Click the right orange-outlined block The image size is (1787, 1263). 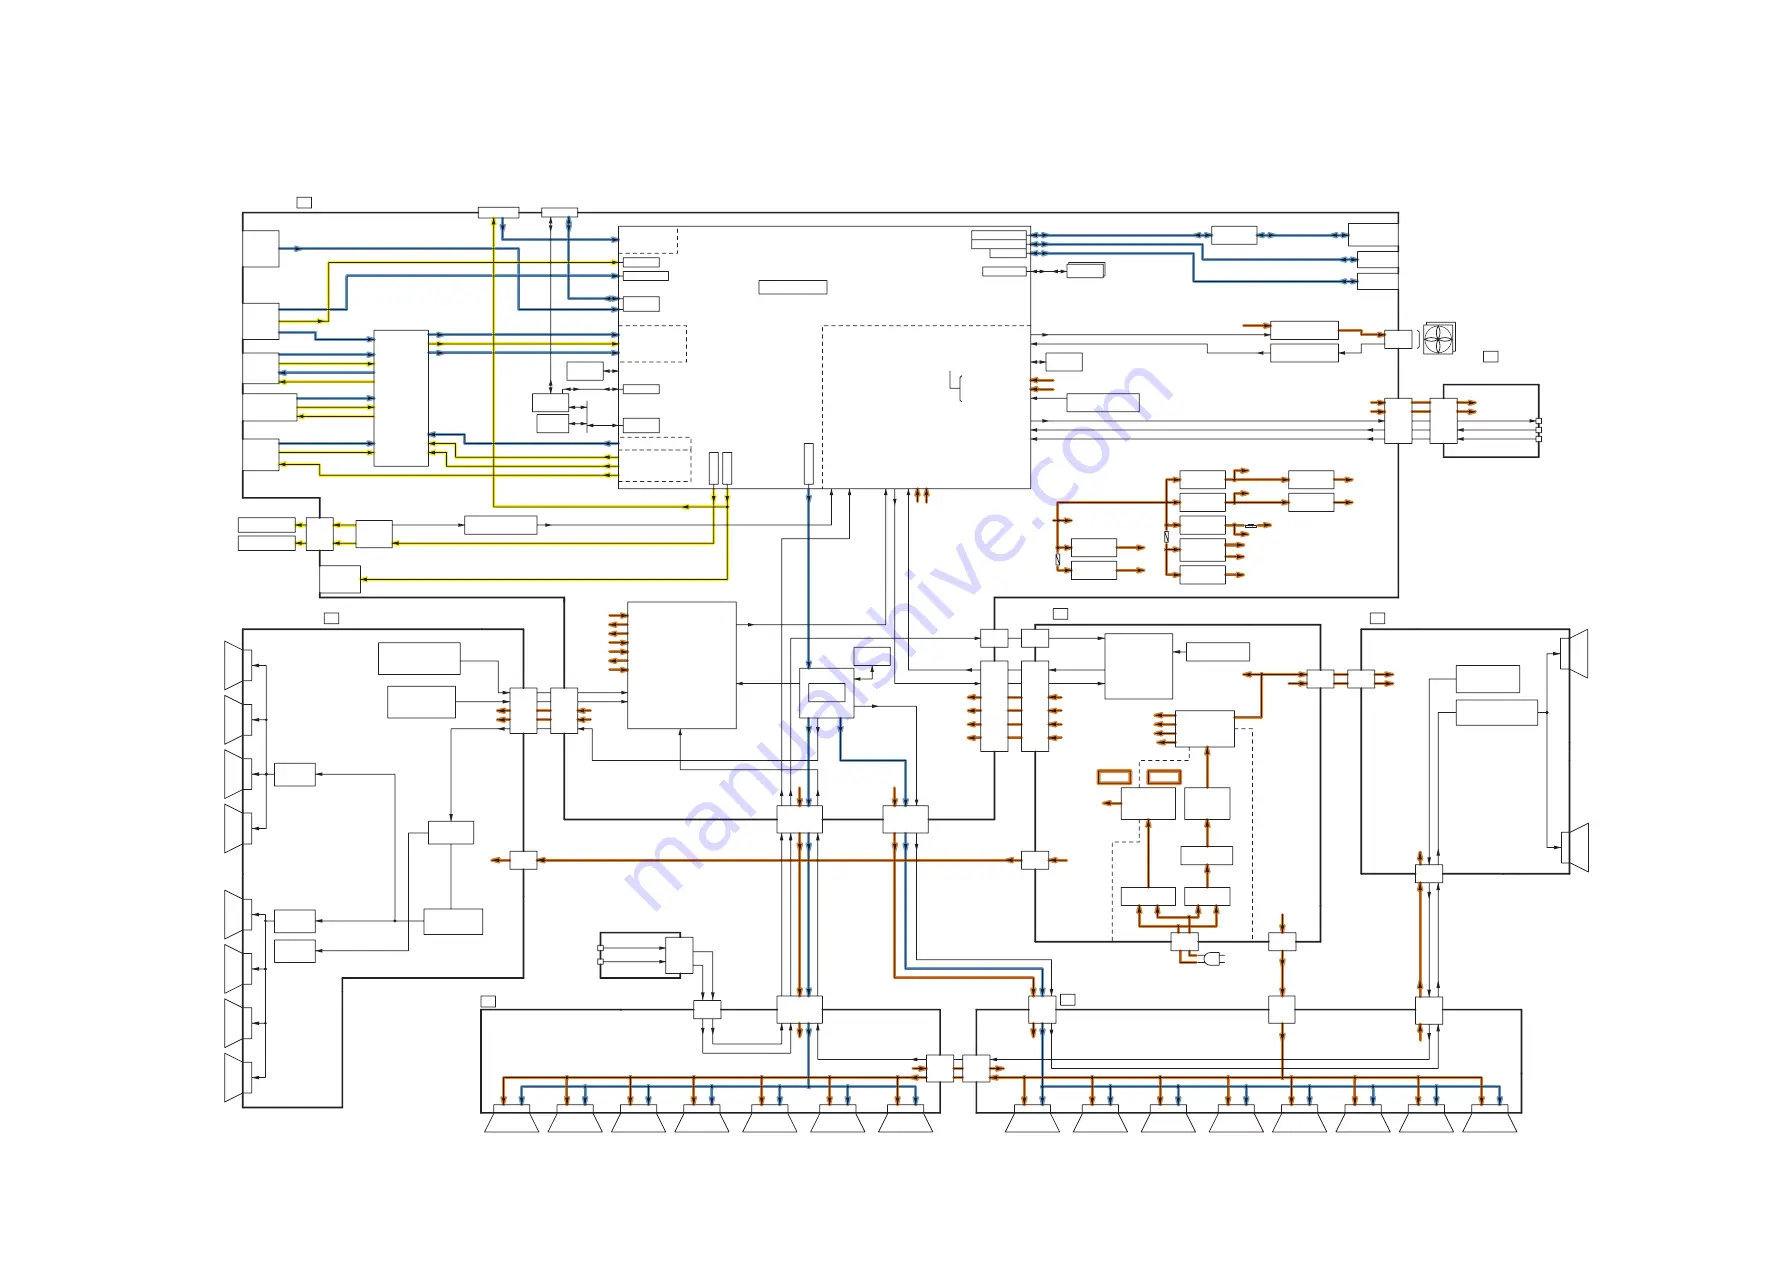tap(1164, 777)
